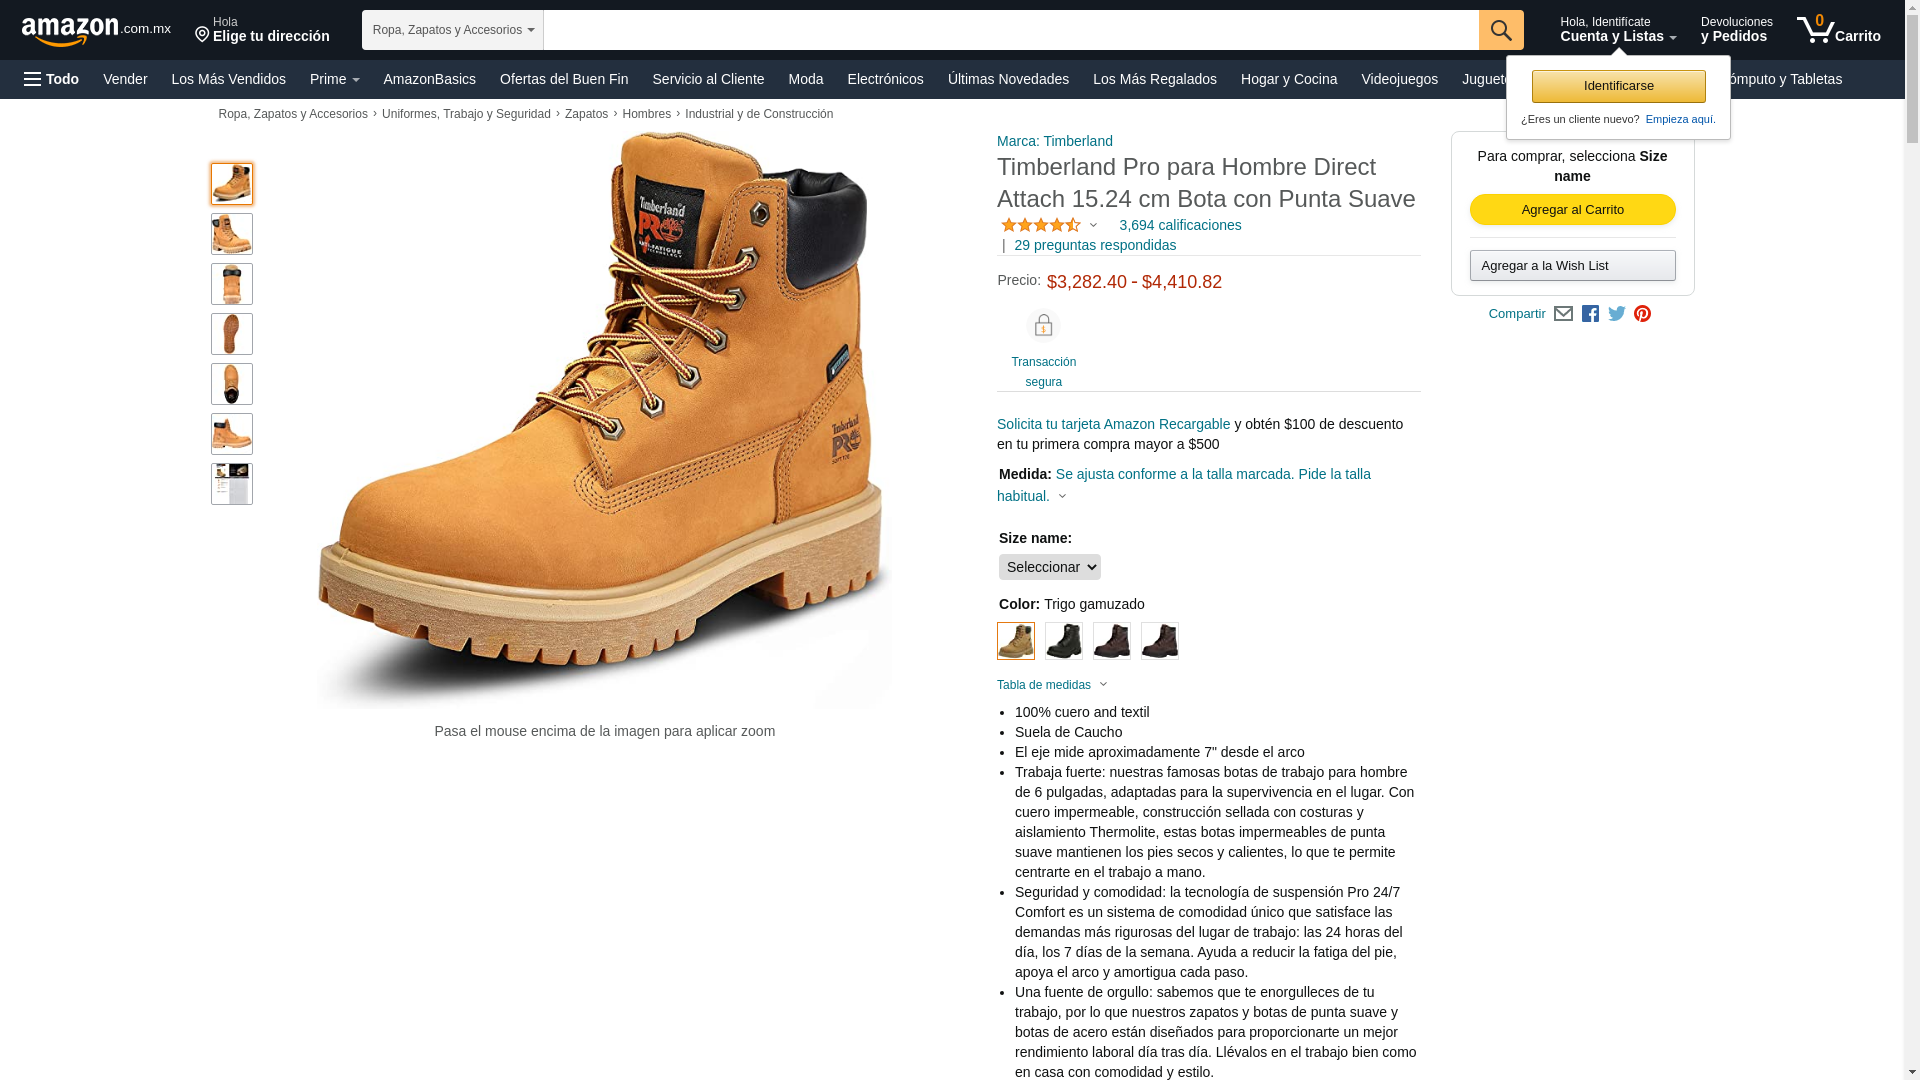
Task: Click the search magnifier button
Action: (1501, 30)
